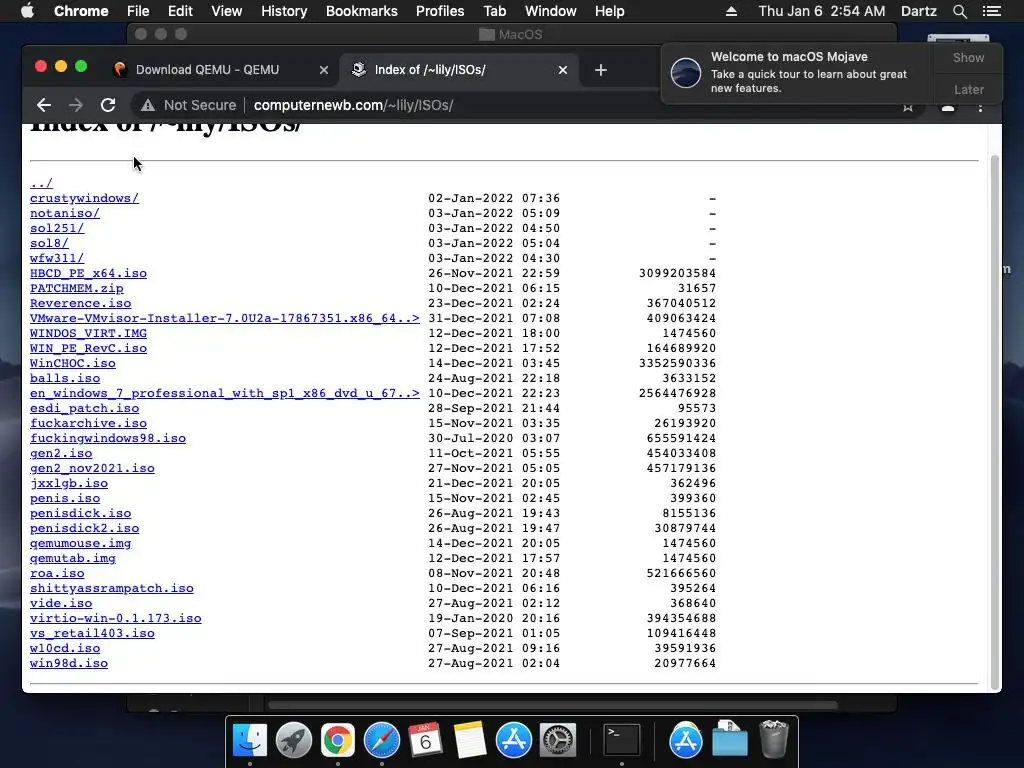Download WINDOS_VIRT.IMG
Screen dimensions: 1024x768
tap(88, 333)
